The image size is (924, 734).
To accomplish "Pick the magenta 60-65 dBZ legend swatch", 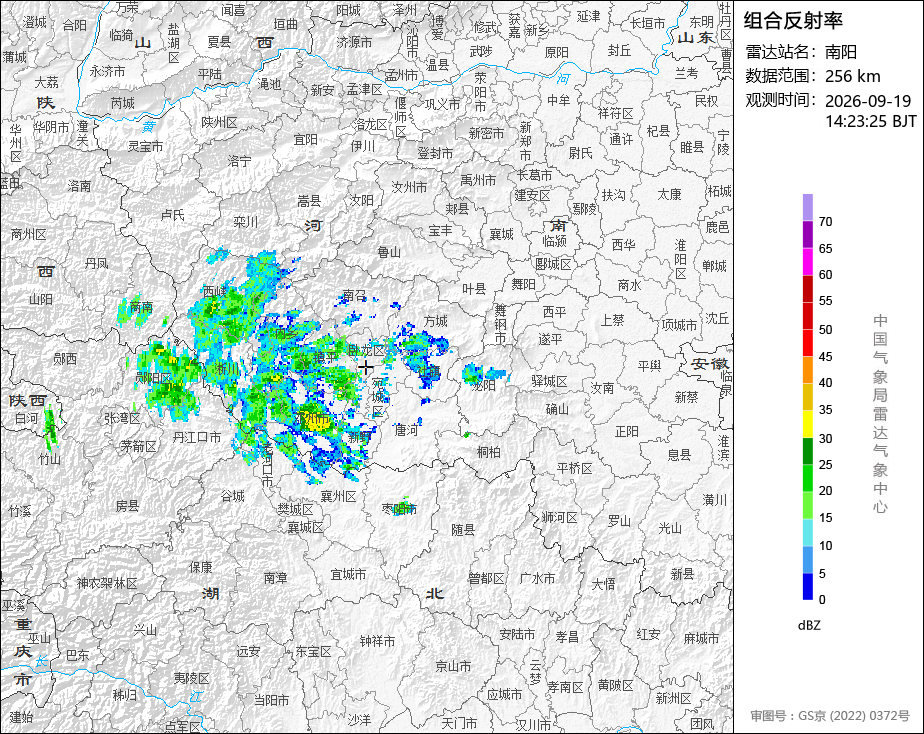I will pos(807,262).
